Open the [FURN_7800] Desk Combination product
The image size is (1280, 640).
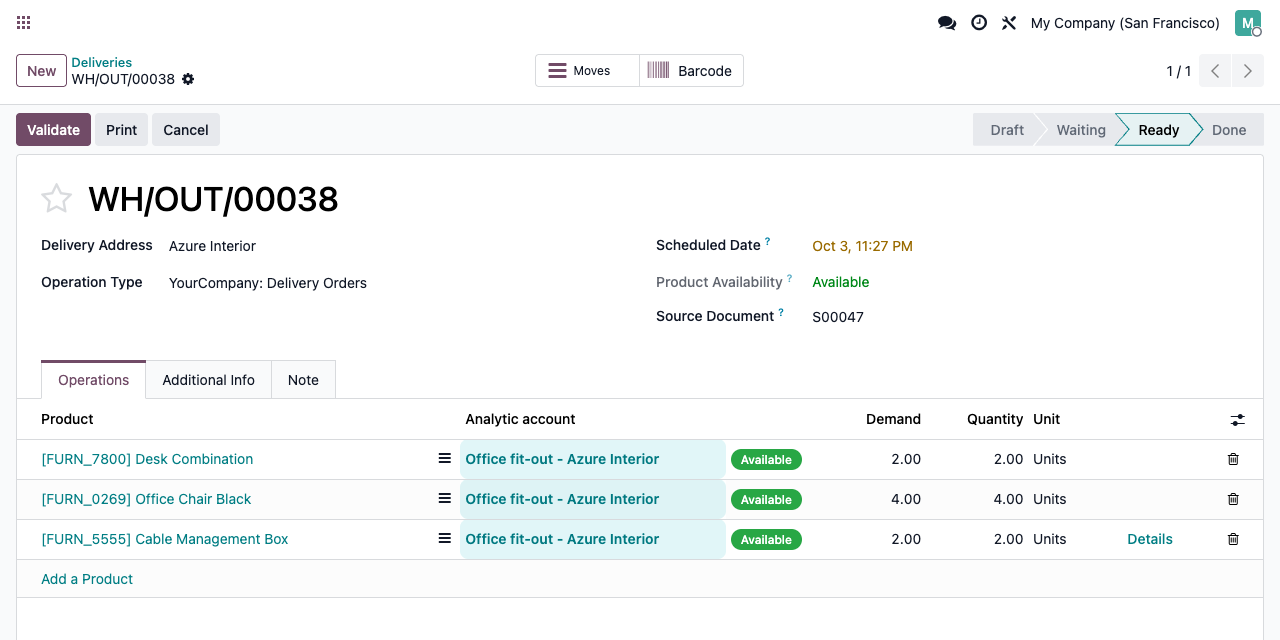point(147,459)
